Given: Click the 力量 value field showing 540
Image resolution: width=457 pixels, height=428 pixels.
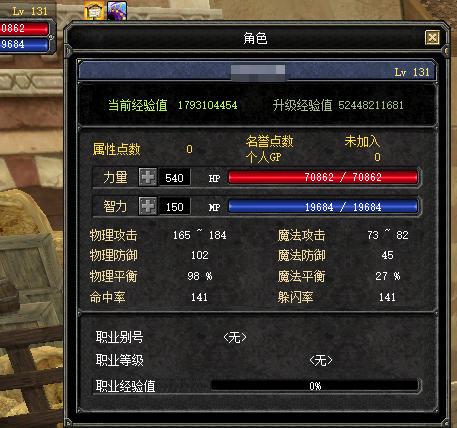Looking at the screenshot, I should [x=174, y=177].
